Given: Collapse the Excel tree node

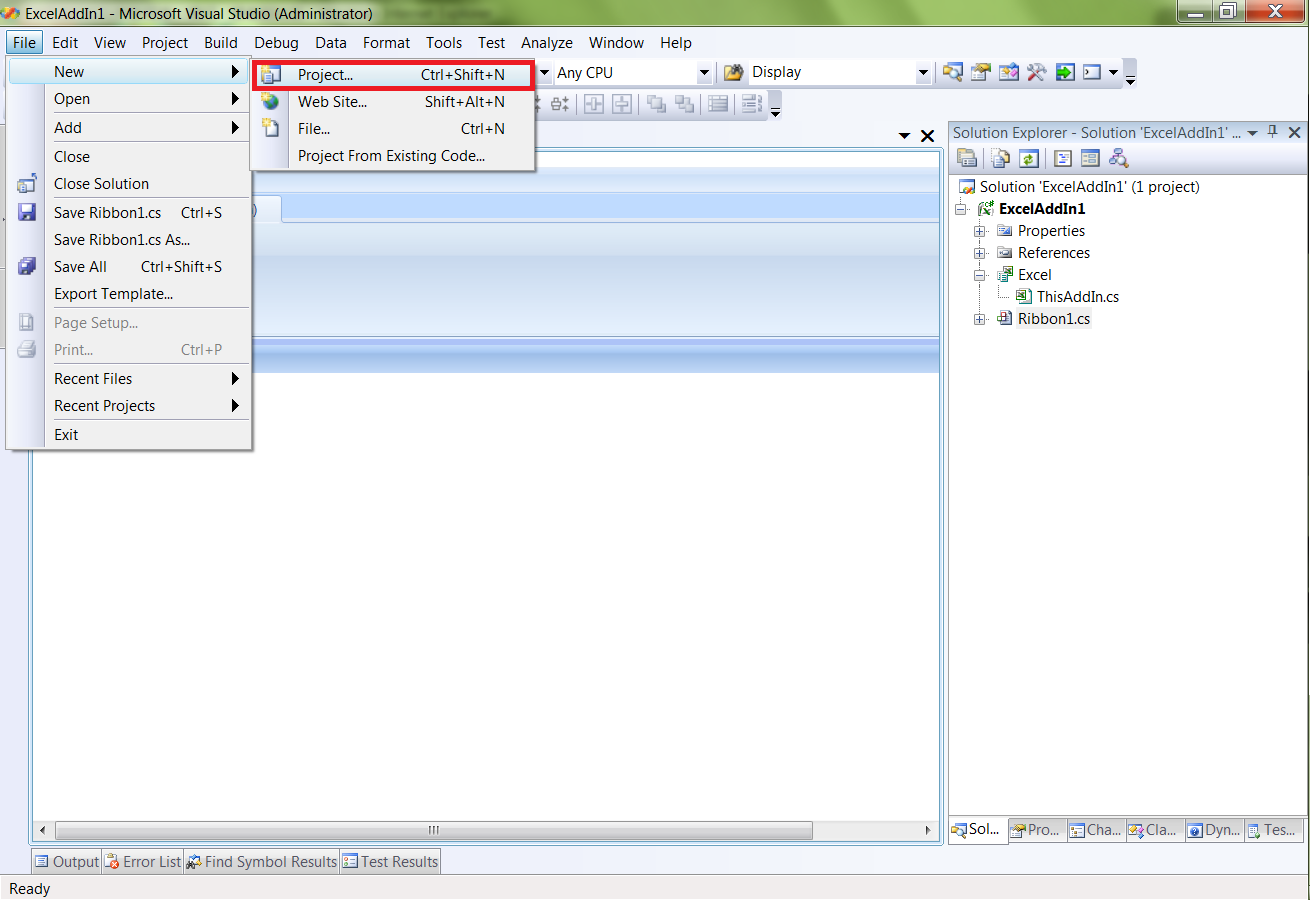Looking at the screenshot, I should (980, 275).
